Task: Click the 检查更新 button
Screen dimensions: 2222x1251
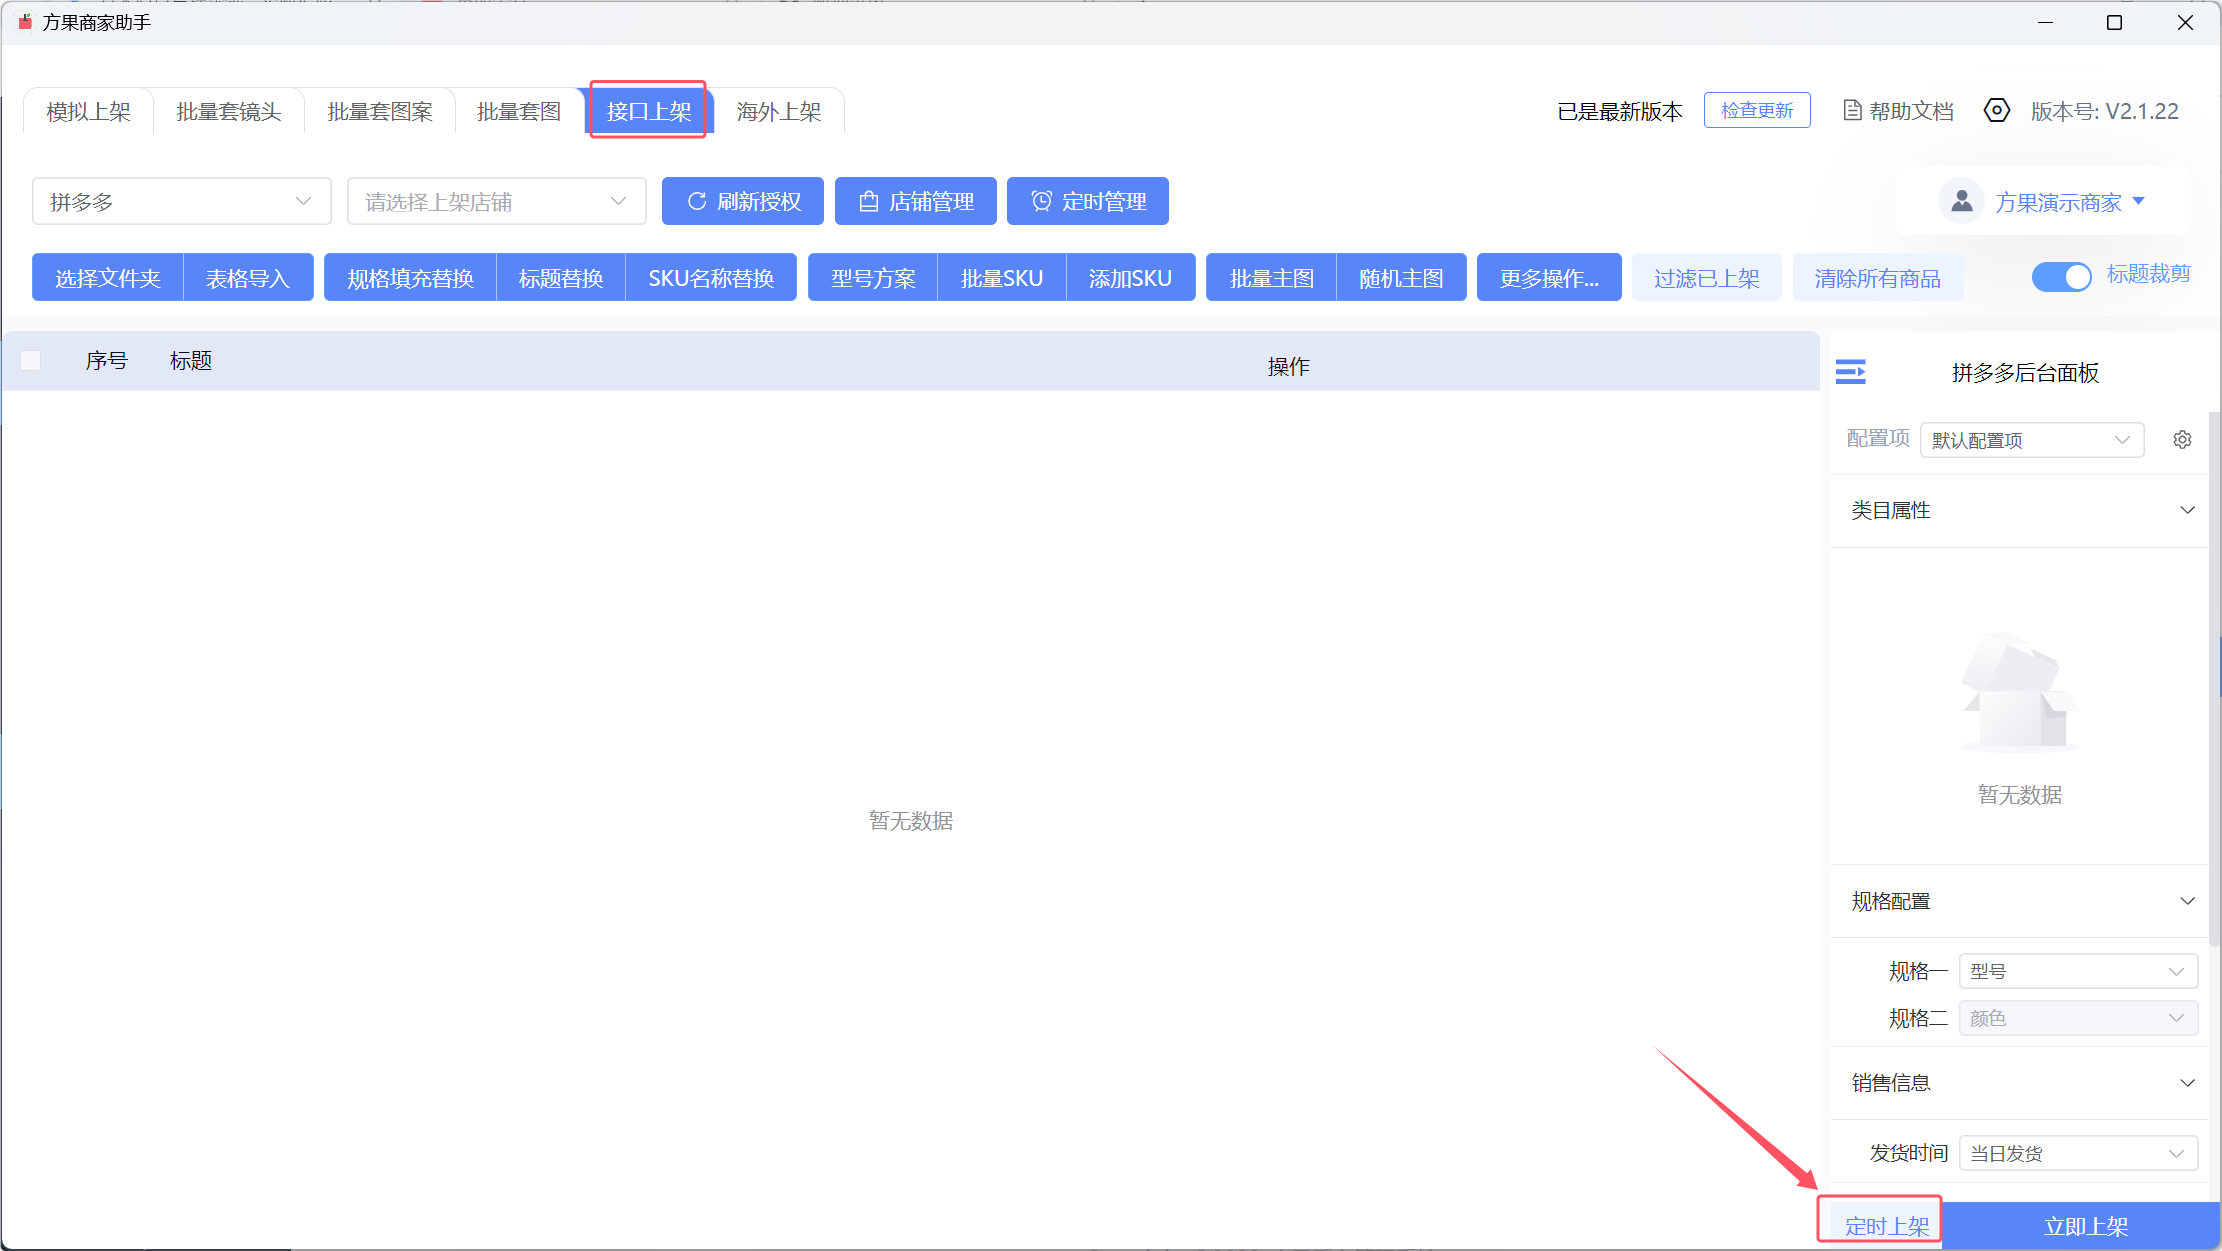Action: click(1756, 110)
